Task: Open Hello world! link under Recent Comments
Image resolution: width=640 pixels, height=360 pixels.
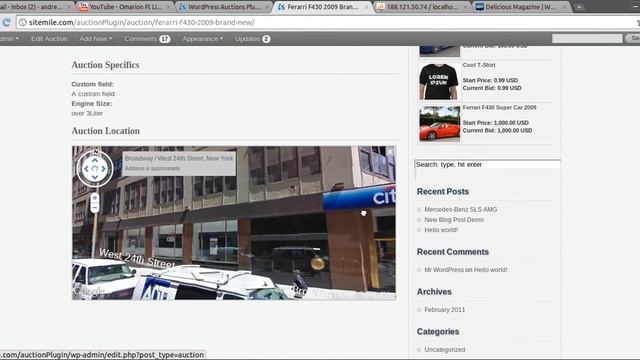Action: 490,270
